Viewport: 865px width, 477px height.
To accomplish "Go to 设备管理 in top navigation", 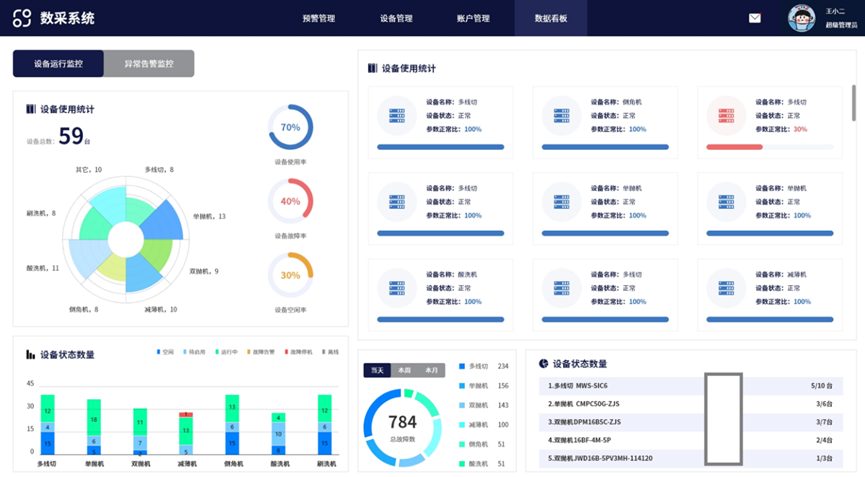I will 396,18.
